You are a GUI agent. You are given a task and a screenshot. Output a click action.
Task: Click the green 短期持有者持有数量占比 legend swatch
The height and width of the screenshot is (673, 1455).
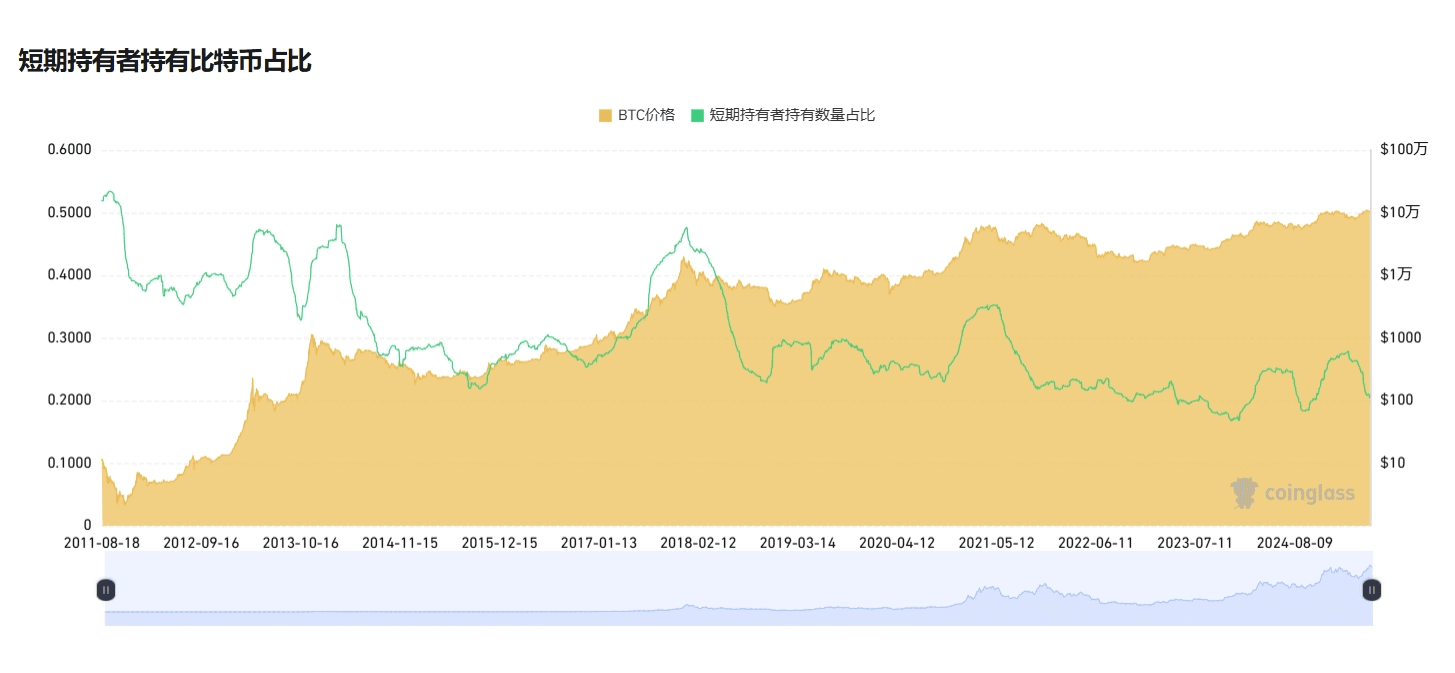(x=698, y=115)
